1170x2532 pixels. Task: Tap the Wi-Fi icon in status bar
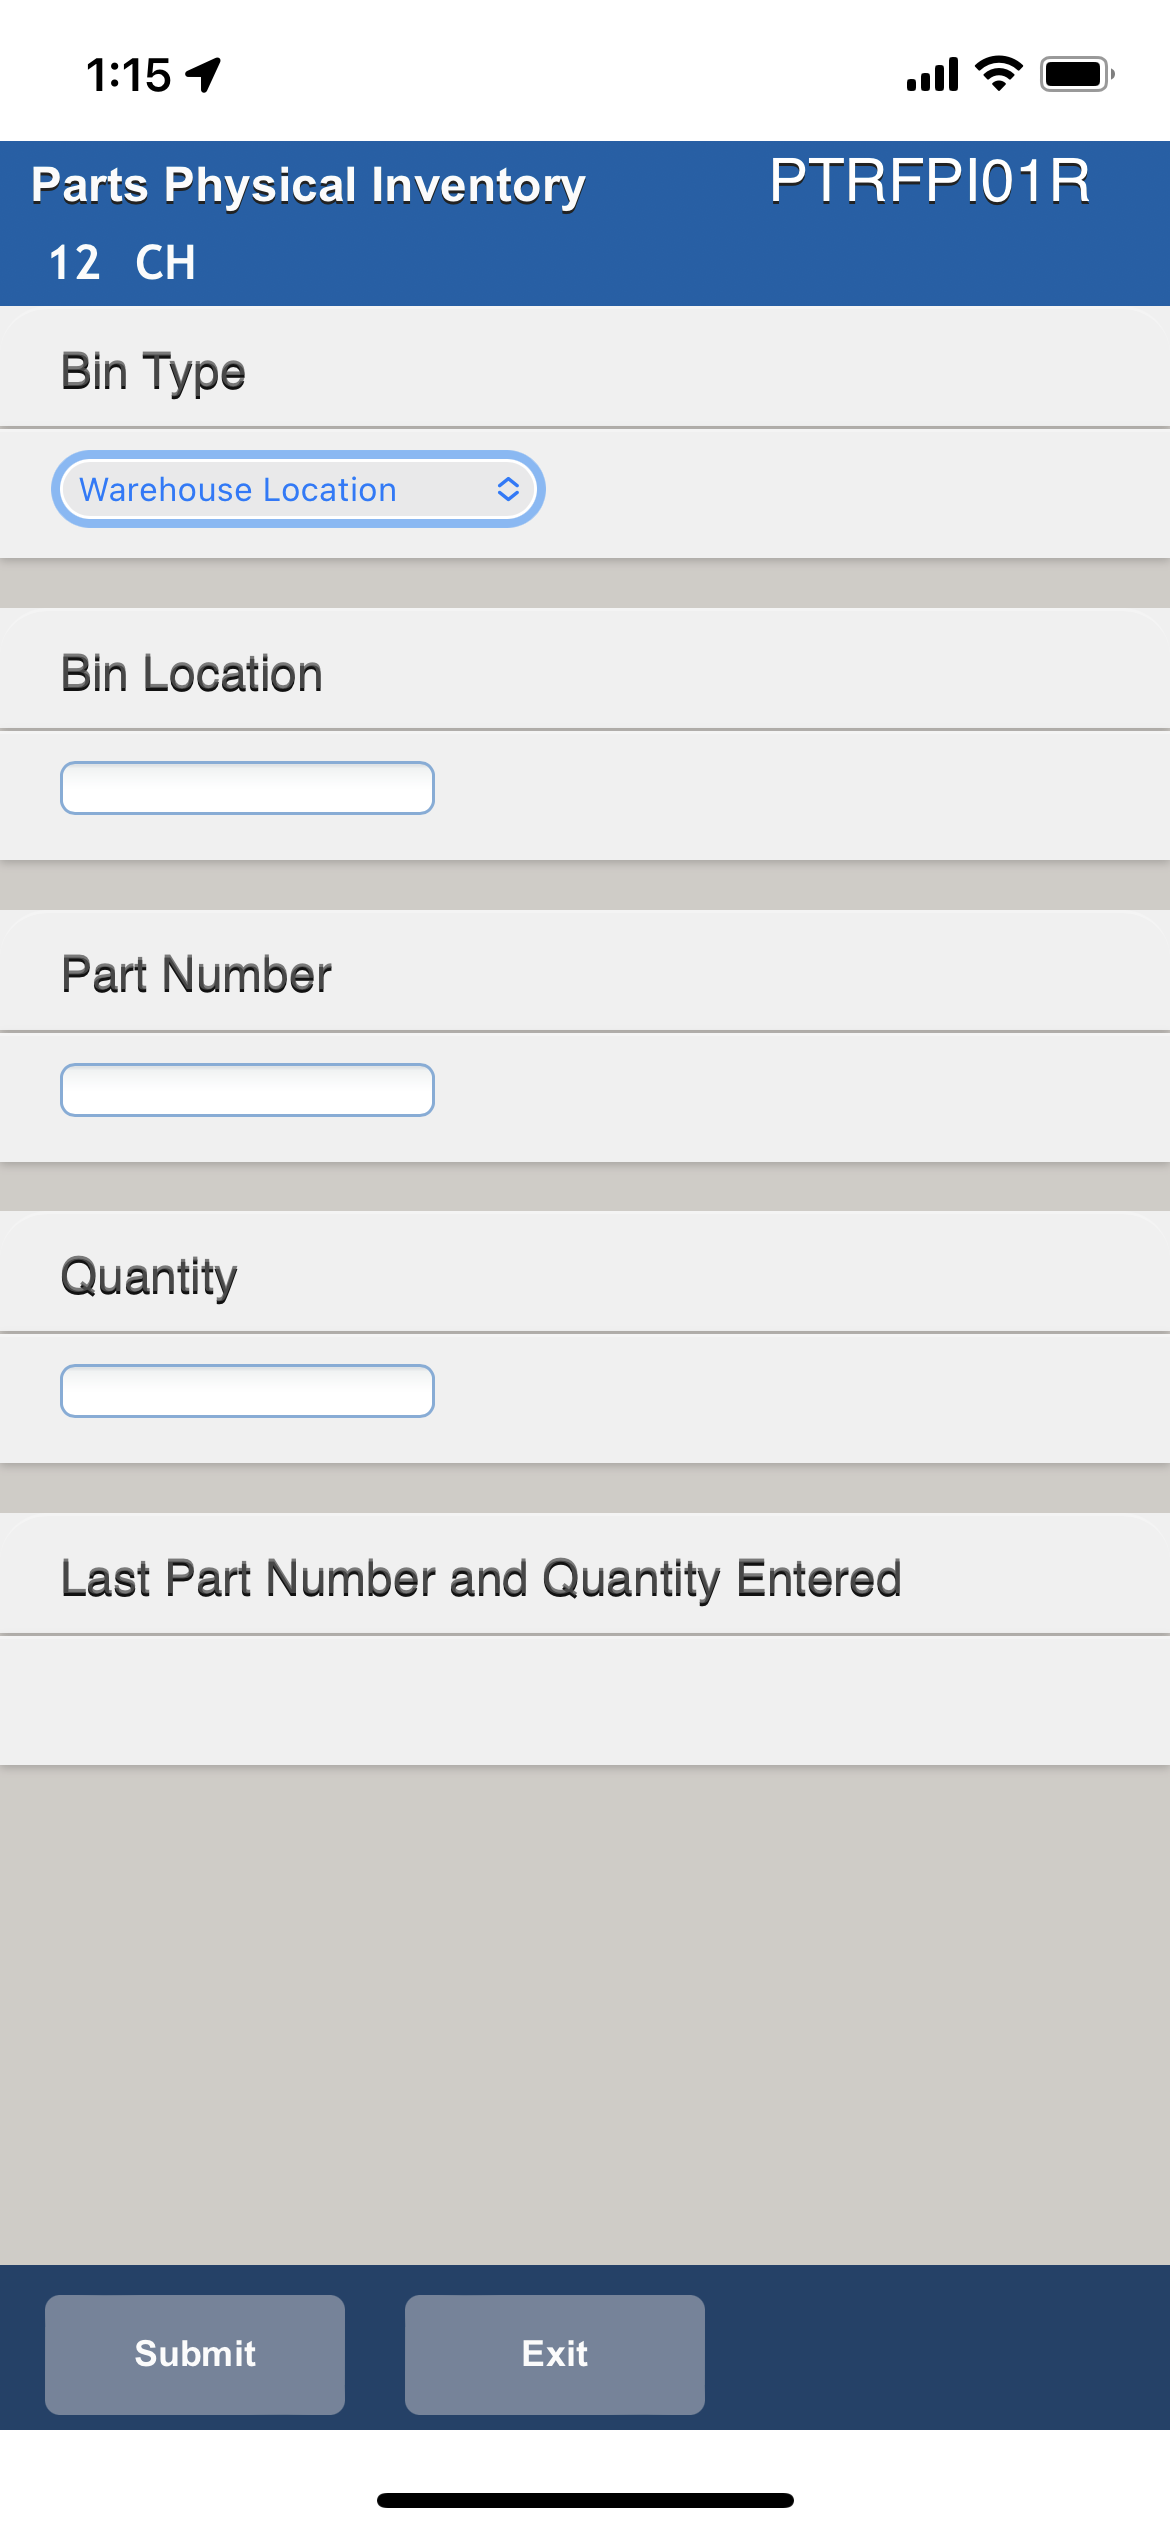tap(998, 74)
